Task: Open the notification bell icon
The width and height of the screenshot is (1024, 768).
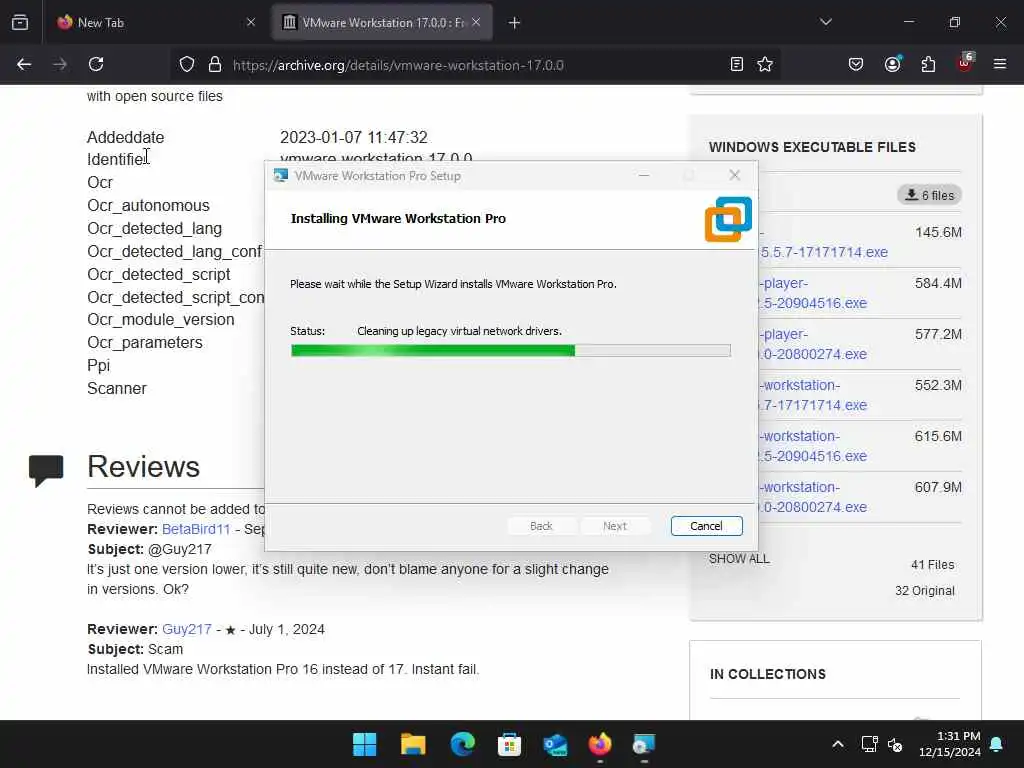Action: coord(997,744)
